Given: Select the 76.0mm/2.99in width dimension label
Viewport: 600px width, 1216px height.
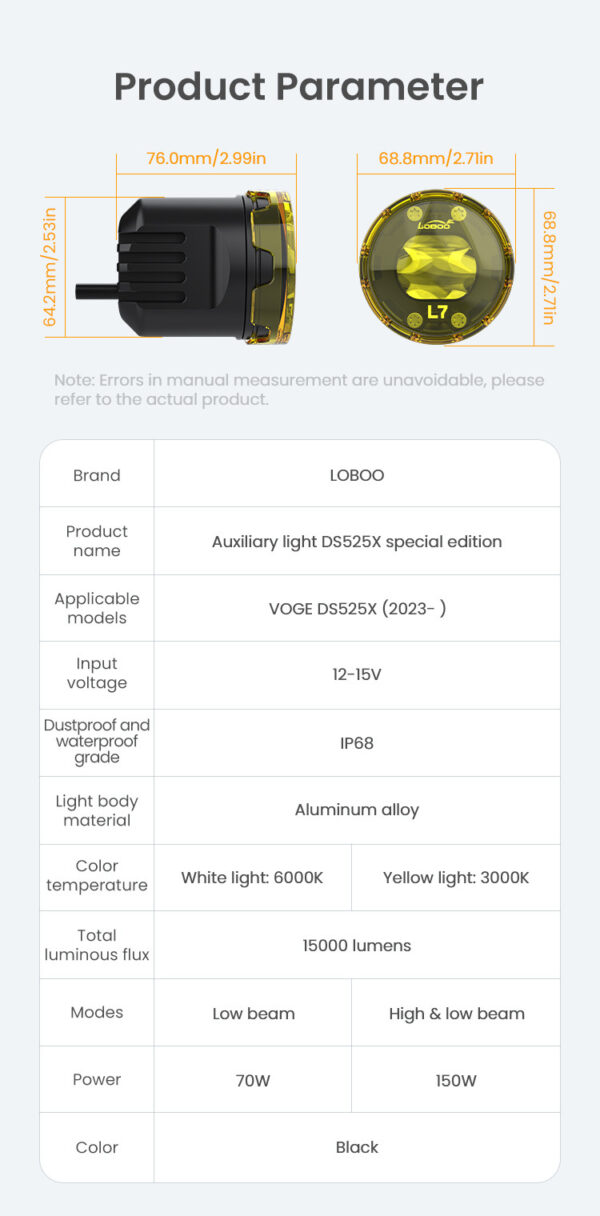Looking at the screenshot, I should 206,159.
